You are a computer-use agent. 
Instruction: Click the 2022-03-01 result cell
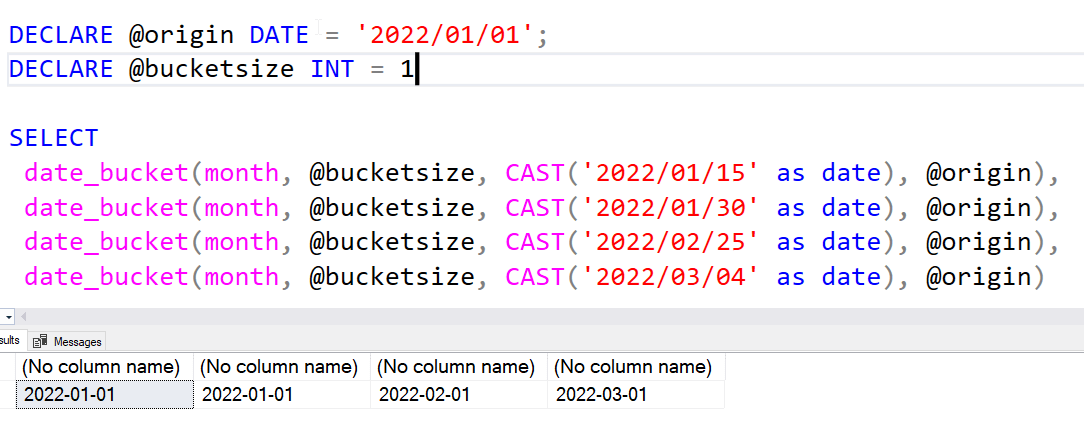(x=636, y=395)
